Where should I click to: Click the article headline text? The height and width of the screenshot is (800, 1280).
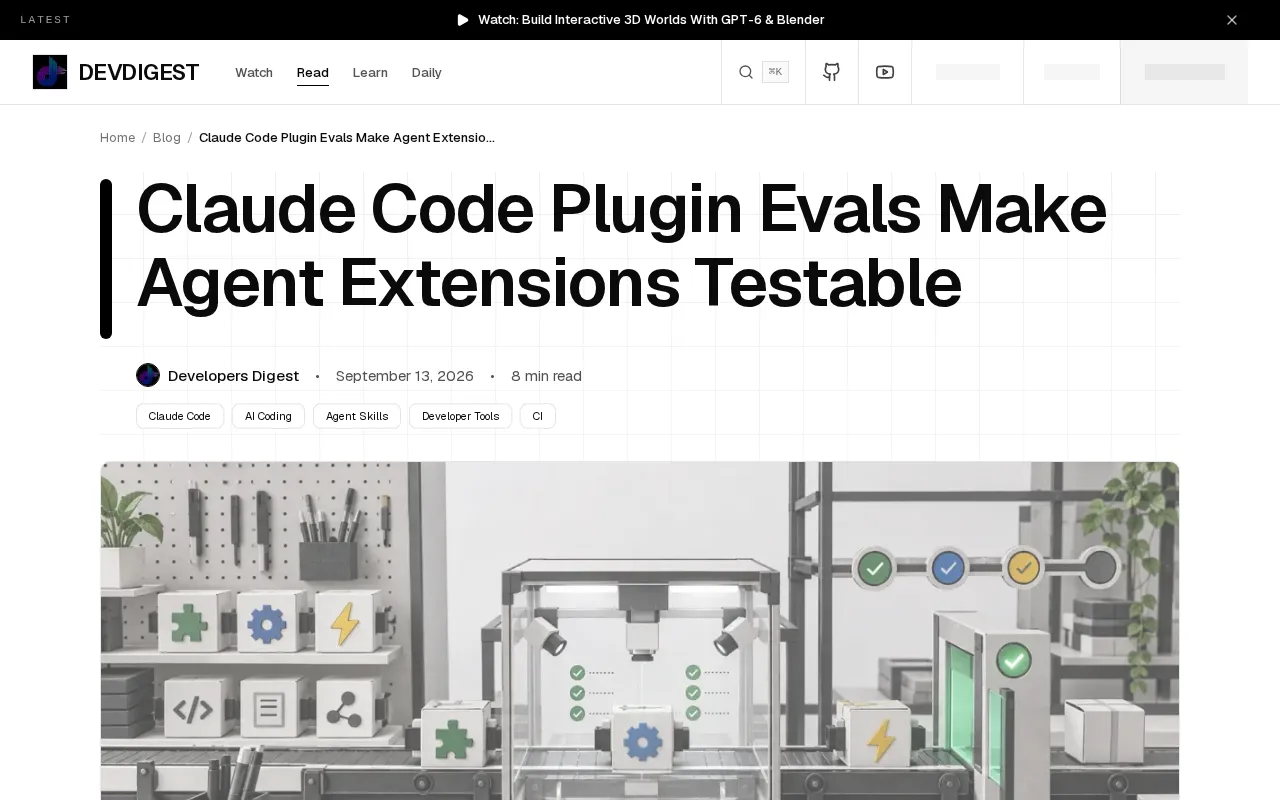click(621, 246)
